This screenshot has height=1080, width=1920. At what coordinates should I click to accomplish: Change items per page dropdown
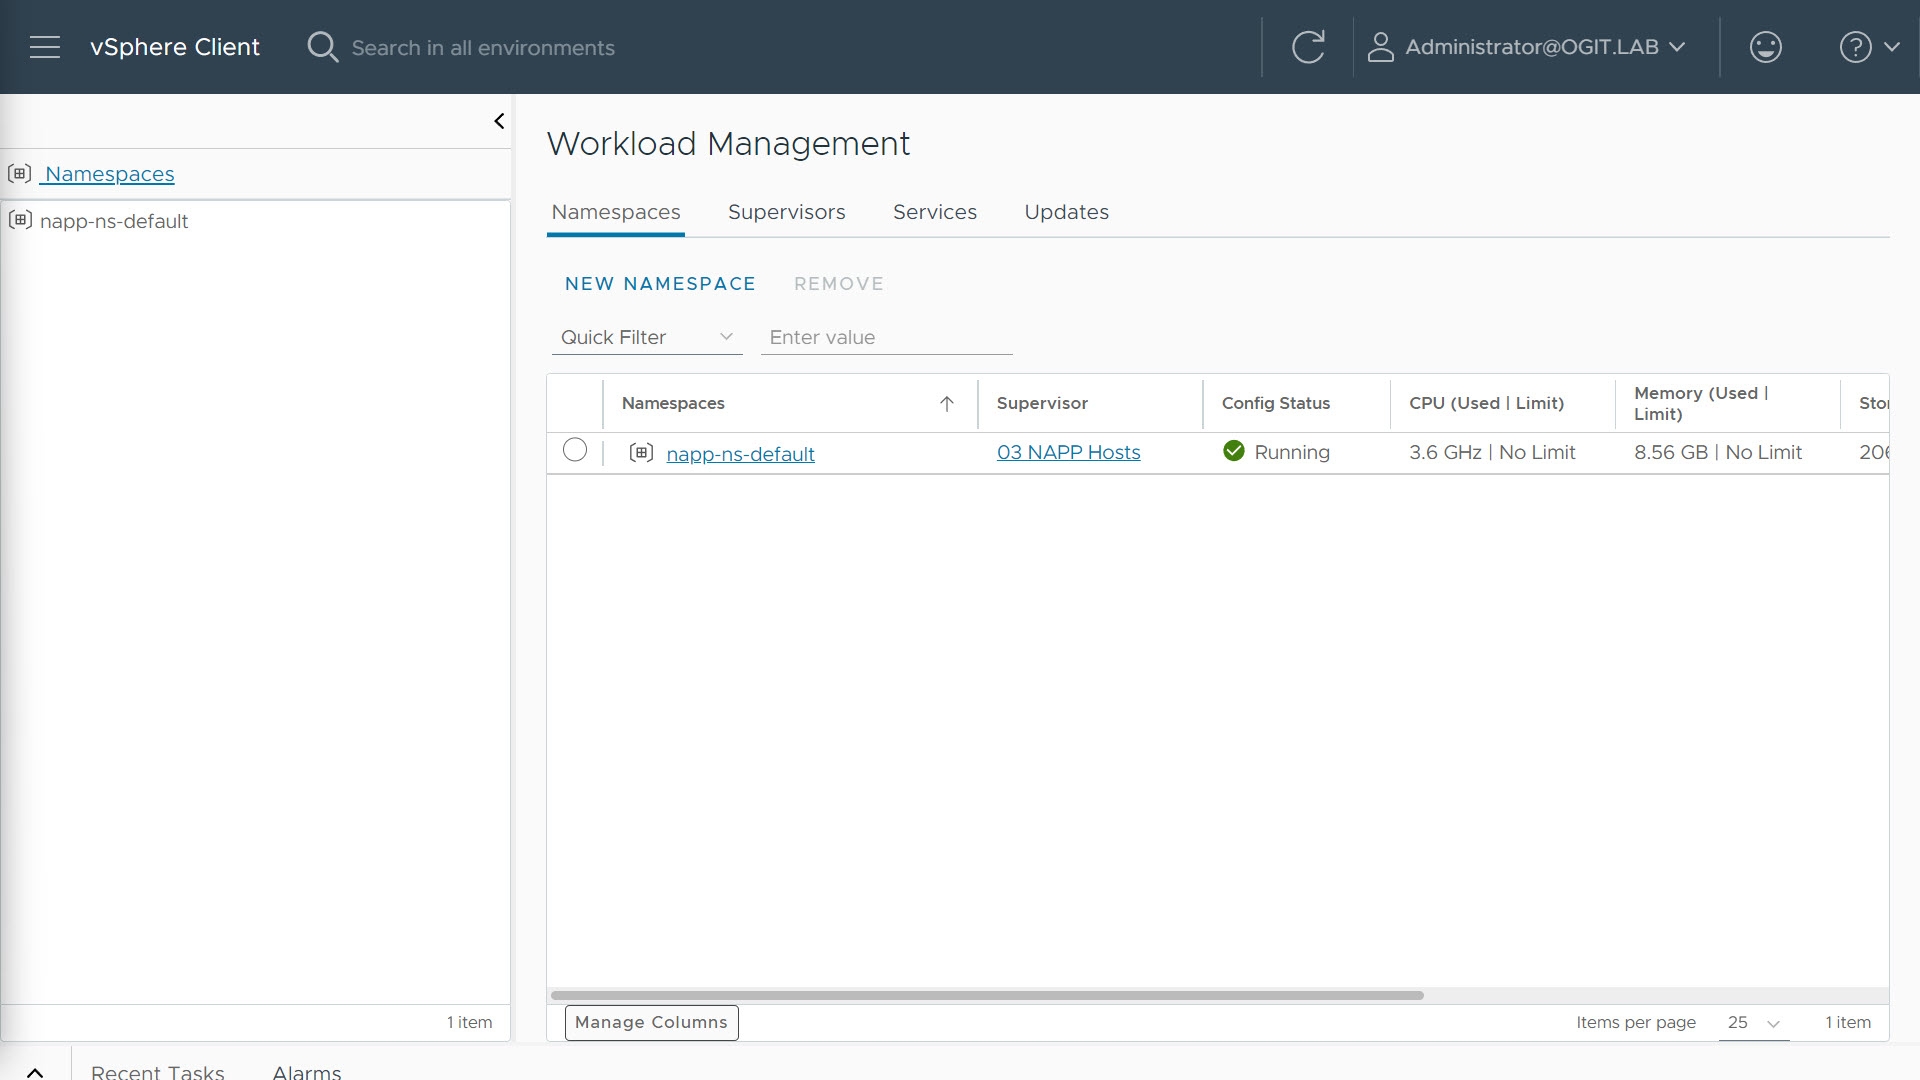[x=1753, y=1022]
